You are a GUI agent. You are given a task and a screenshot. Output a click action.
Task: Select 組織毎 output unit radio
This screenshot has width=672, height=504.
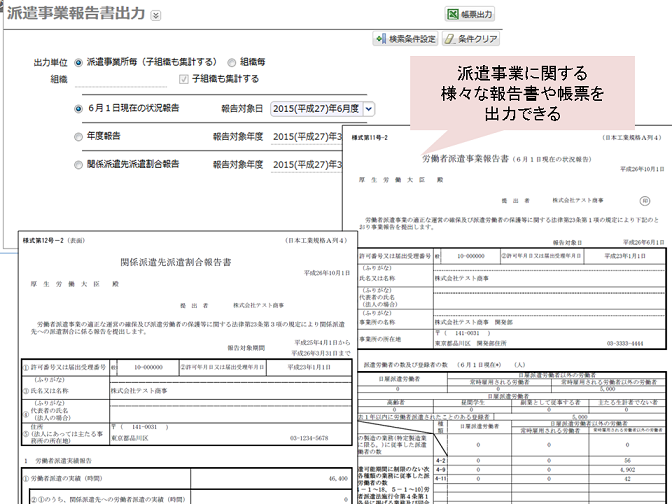pos(232,63)
